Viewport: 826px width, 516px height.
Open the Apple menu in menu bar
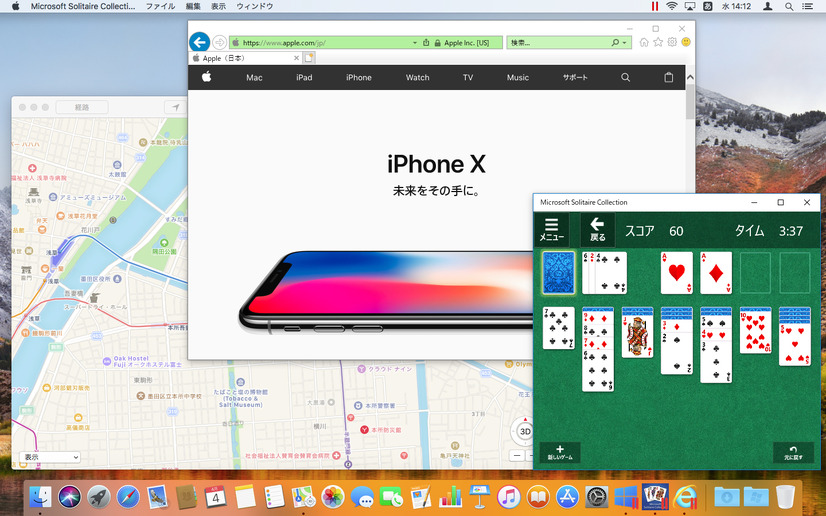(x=15, y=6)
